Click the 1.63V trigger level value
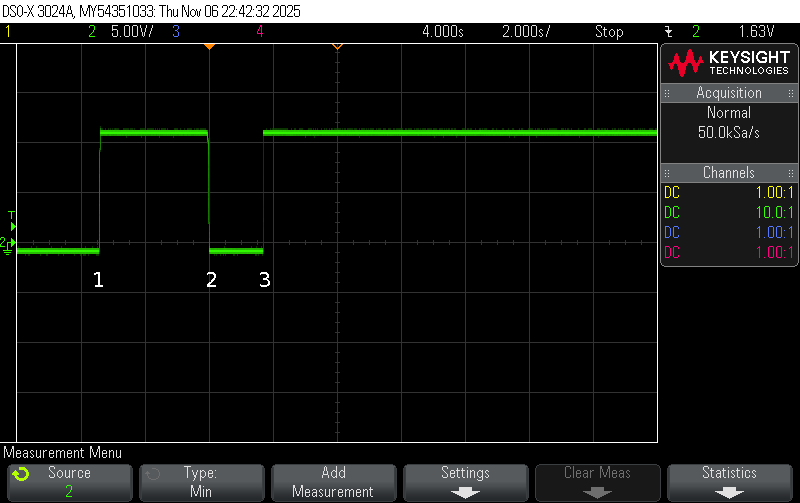Screen dimensions: 800x503 point(757,32)
